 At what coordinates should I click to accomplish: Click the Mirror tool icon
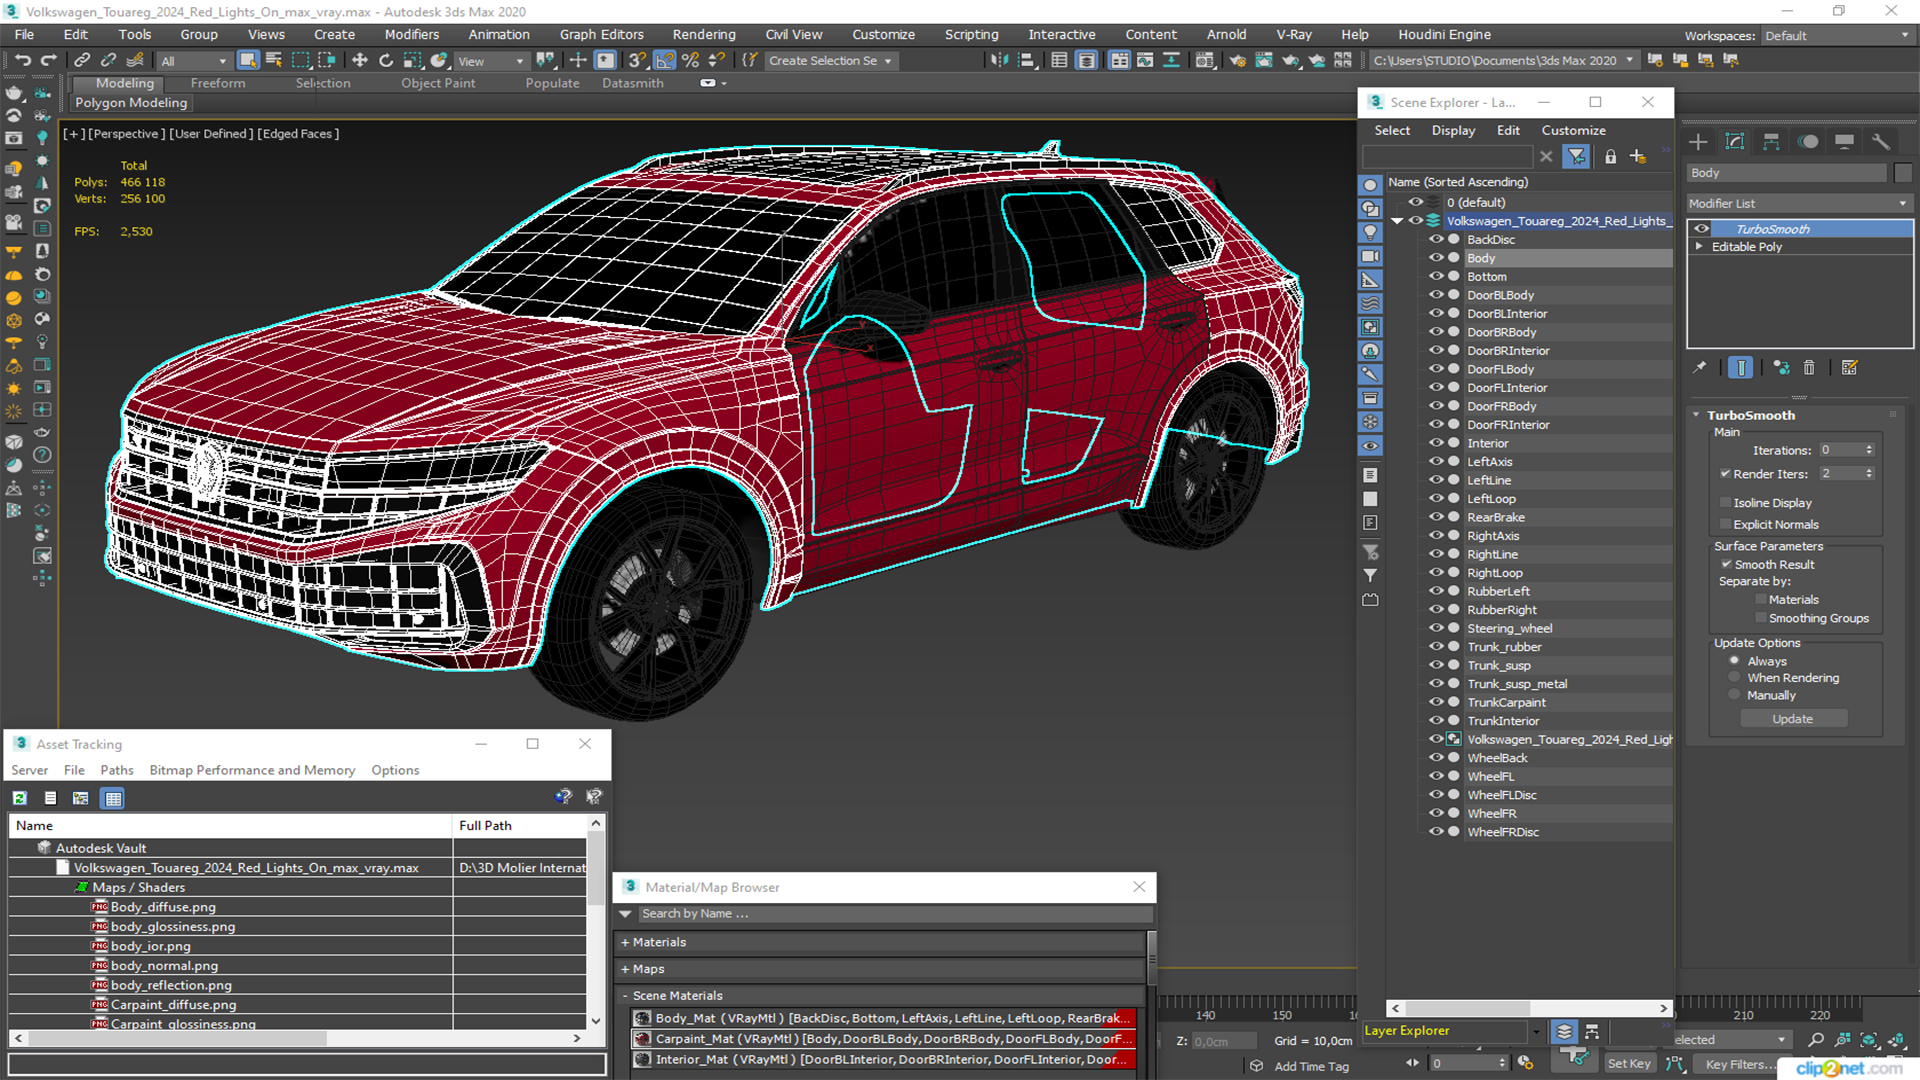tap(999, 61)
